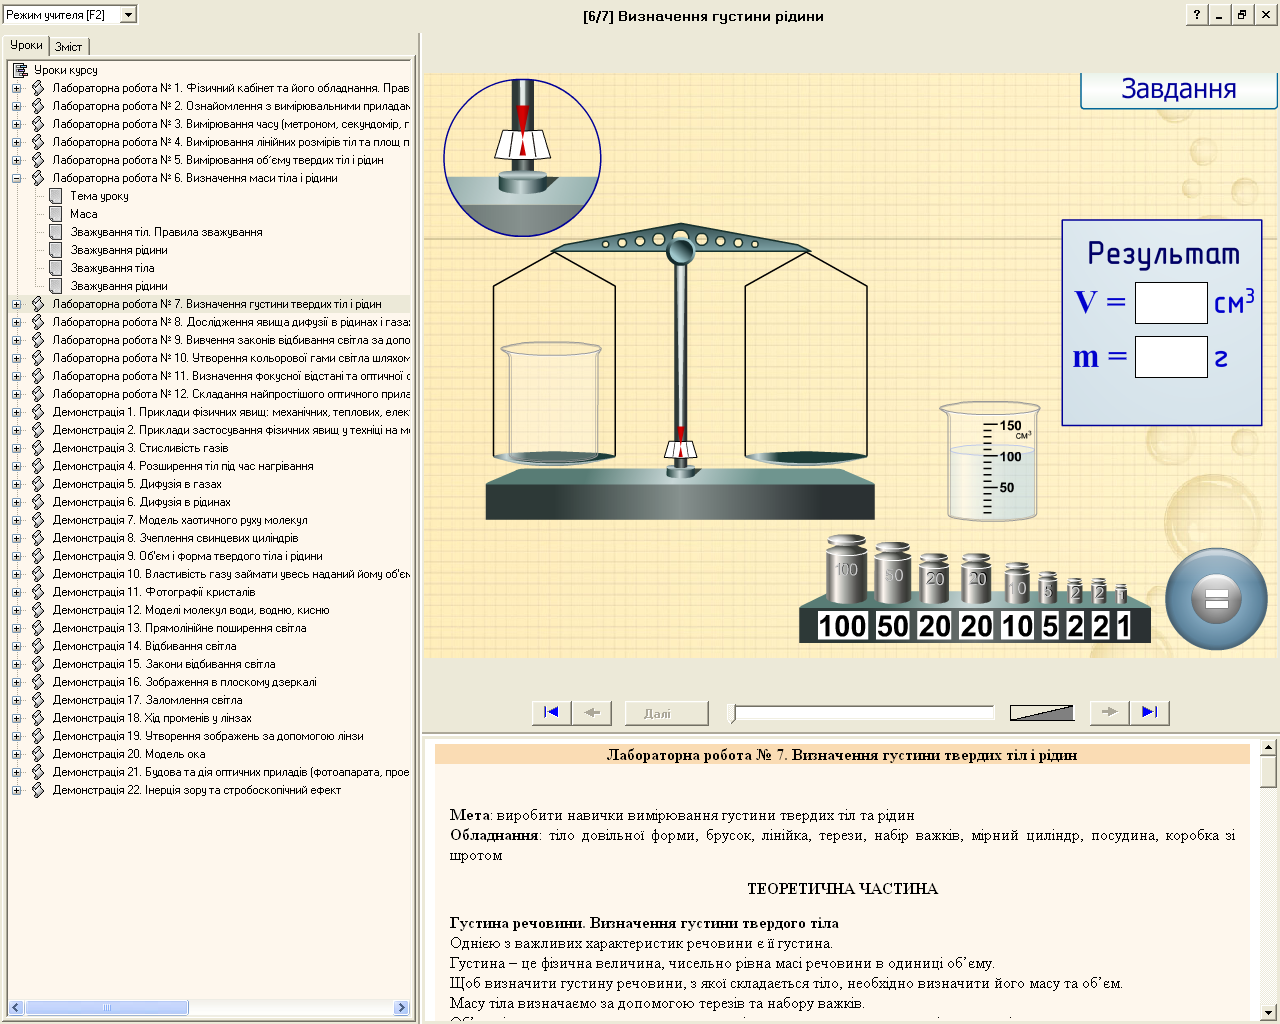The image size is (1280, 1024).
Task: Open Лабораторна робота № 12 lesson
Action: 231,394
